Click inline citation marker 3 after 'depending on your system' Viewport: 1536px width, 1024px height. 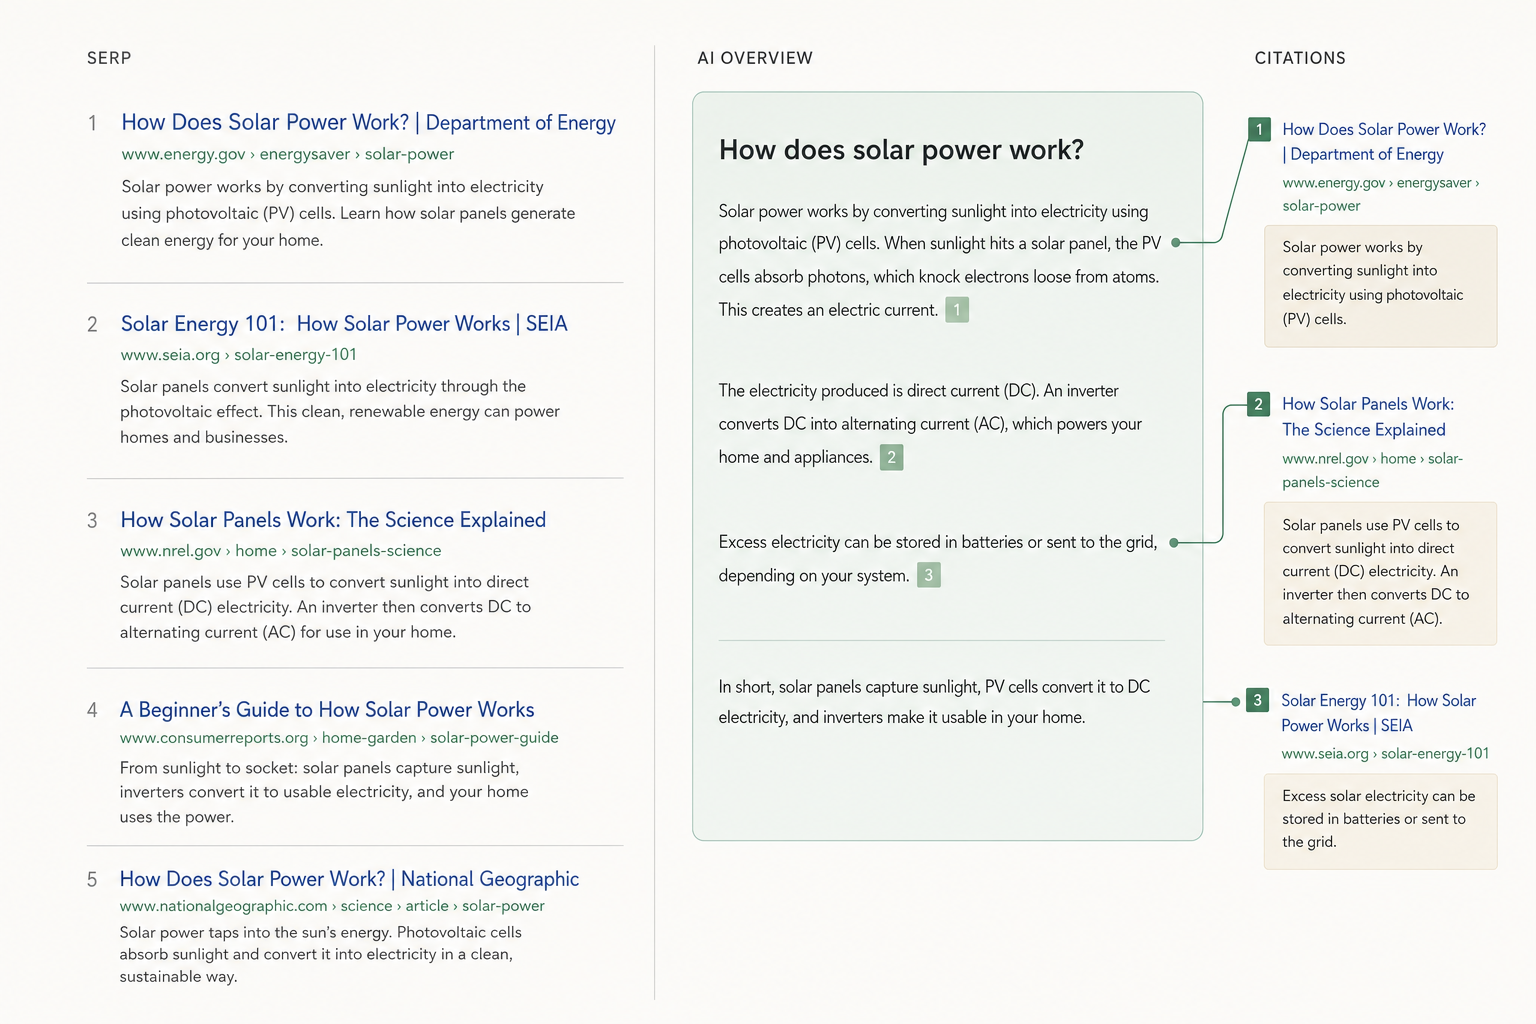(x=929, y=575)
